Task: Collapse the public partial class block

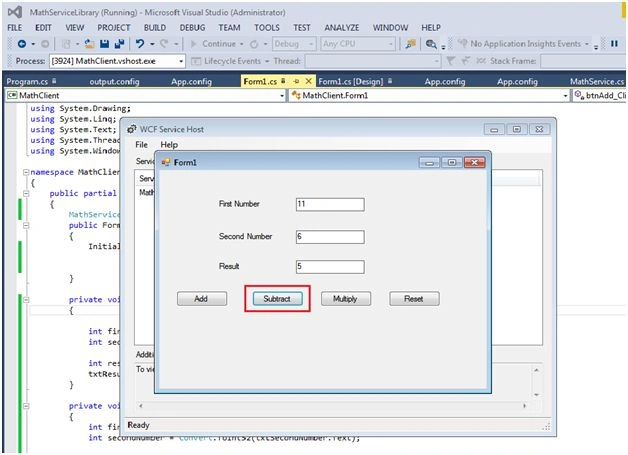Action: click(x=26, y=193)
